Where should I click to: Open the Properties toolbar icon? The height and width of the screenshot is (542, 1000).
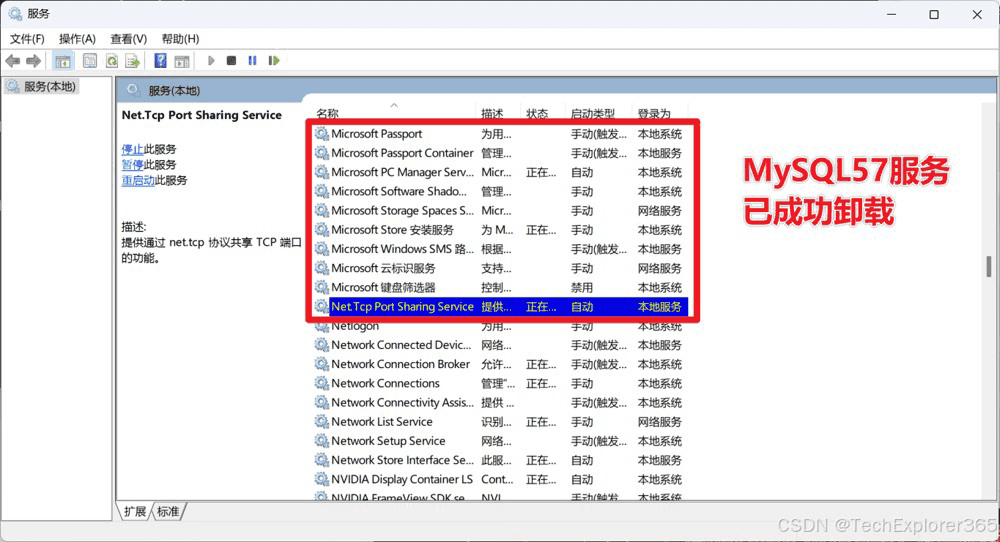(x=90, y=61)
